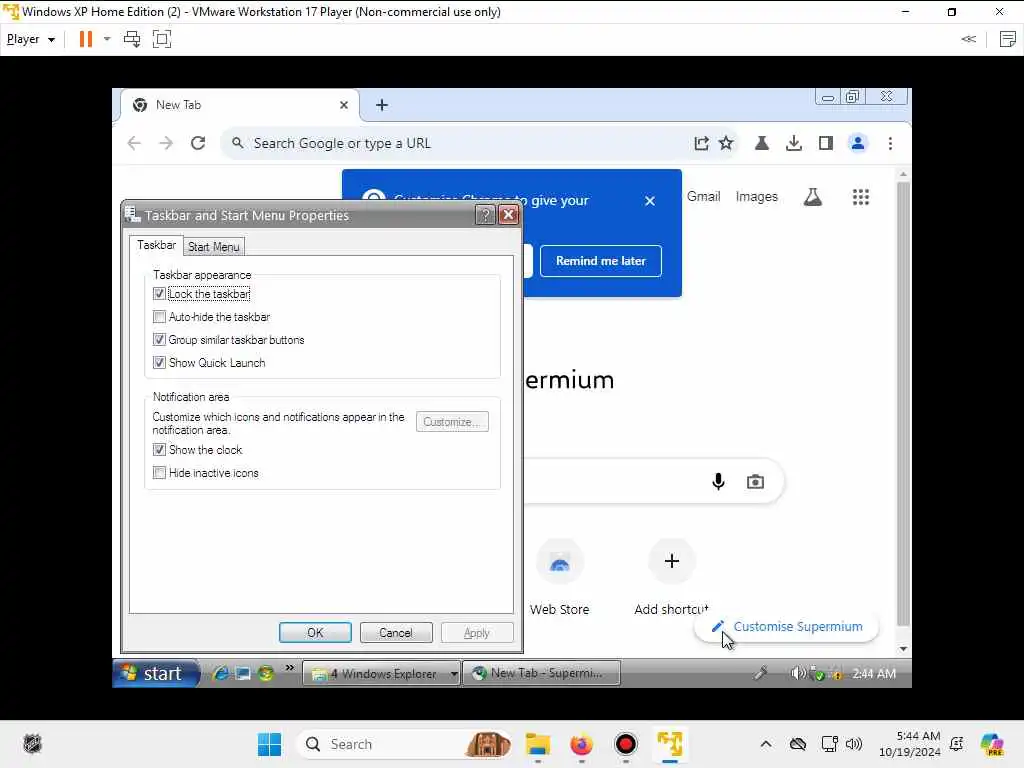Switch to the Start Menu tab
Viewport: 1024px width, 768px height.
click(214, 247)
